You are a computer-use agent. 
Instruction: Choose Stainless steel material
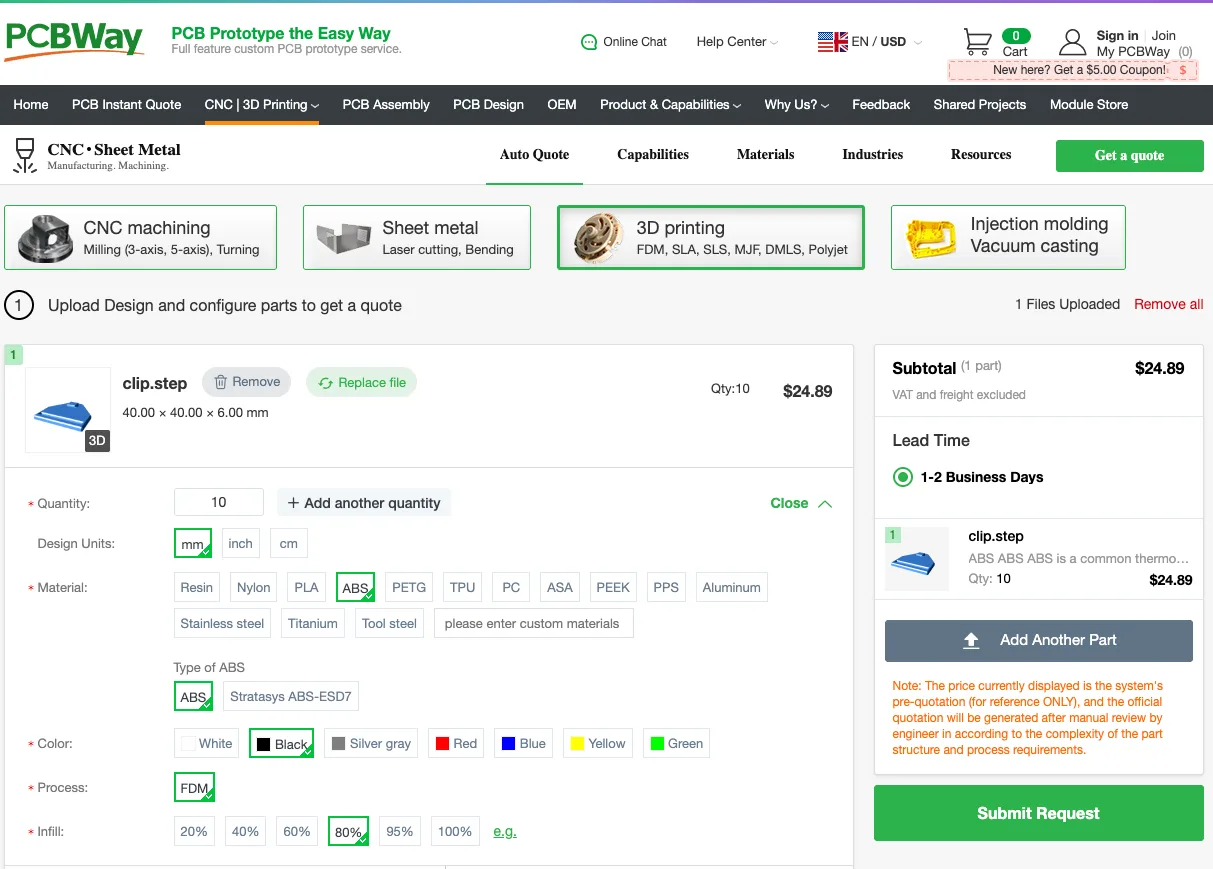(223, 623)
